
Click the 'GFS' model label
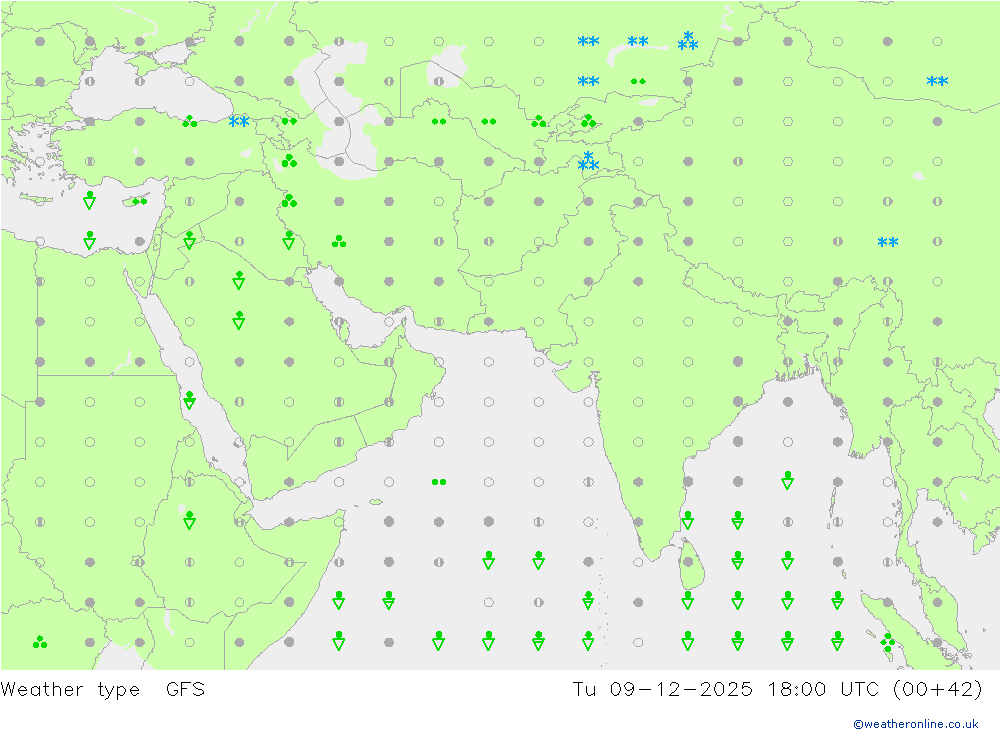click(186, 690)
